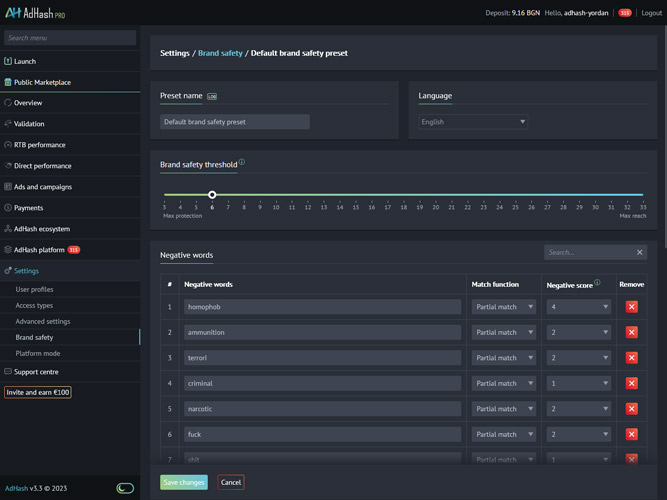Viewport: 667px width, 500px height.
Task: Go to Advanced settings submenu item
Action: [43, 321]
